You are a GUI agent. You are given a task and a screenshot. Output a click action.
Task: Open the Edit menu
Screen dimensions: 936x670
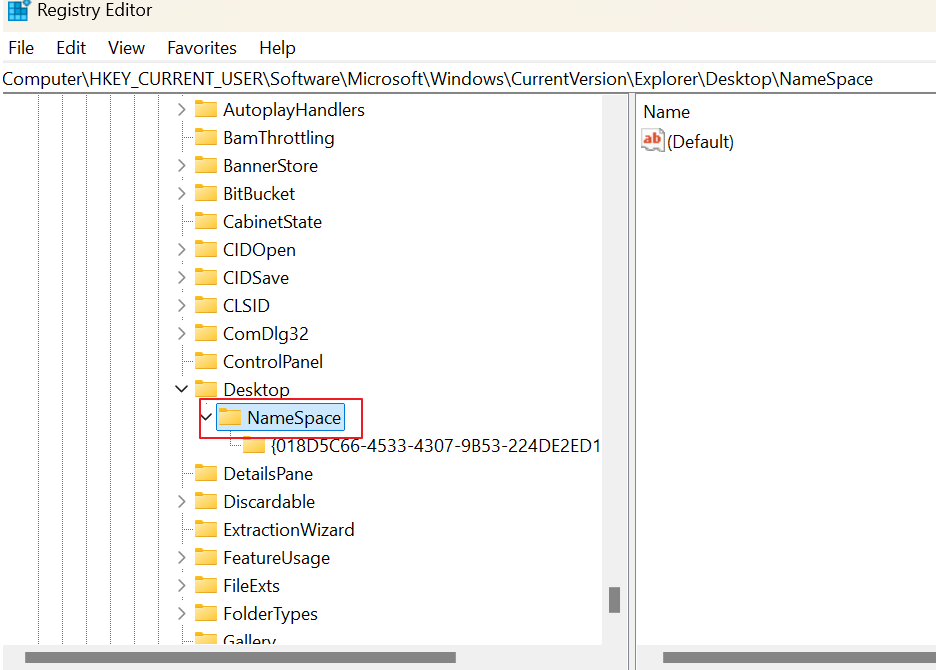pos(70,48)
